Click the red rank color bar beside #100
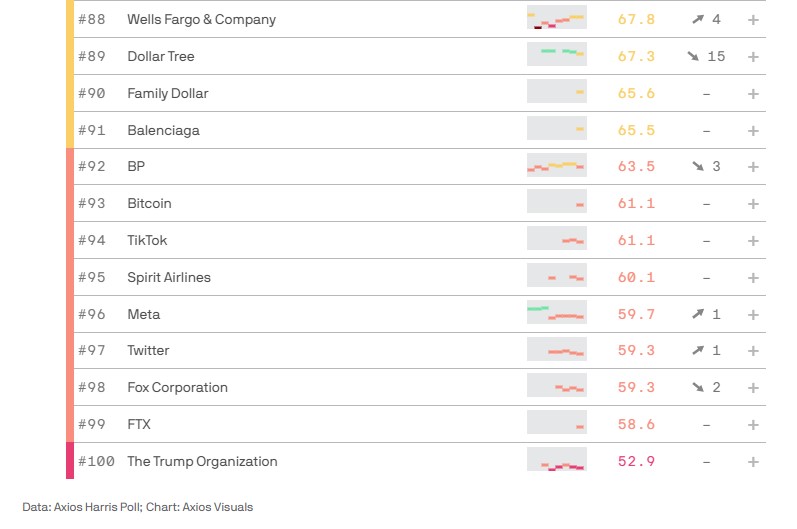Image resolution: width=797 pixels, height=529 pixels. tap(70, 461)
